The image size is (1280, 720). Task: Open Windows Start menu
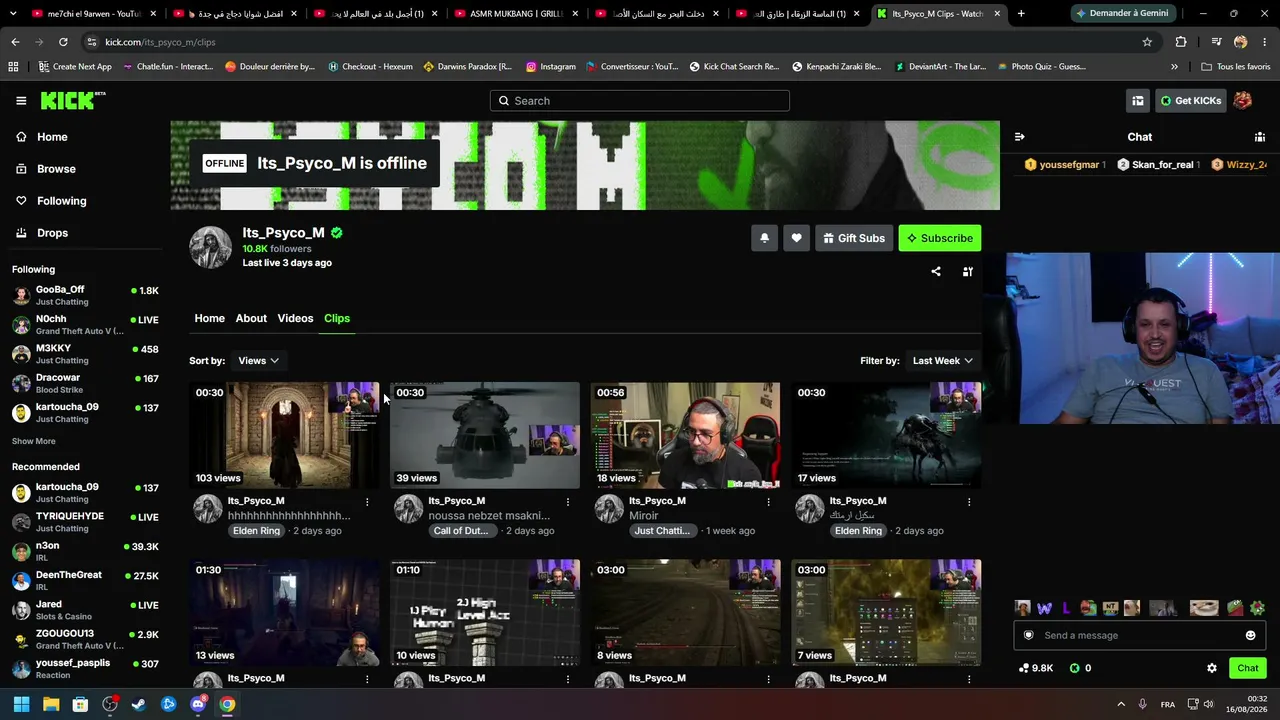point(21,704)
